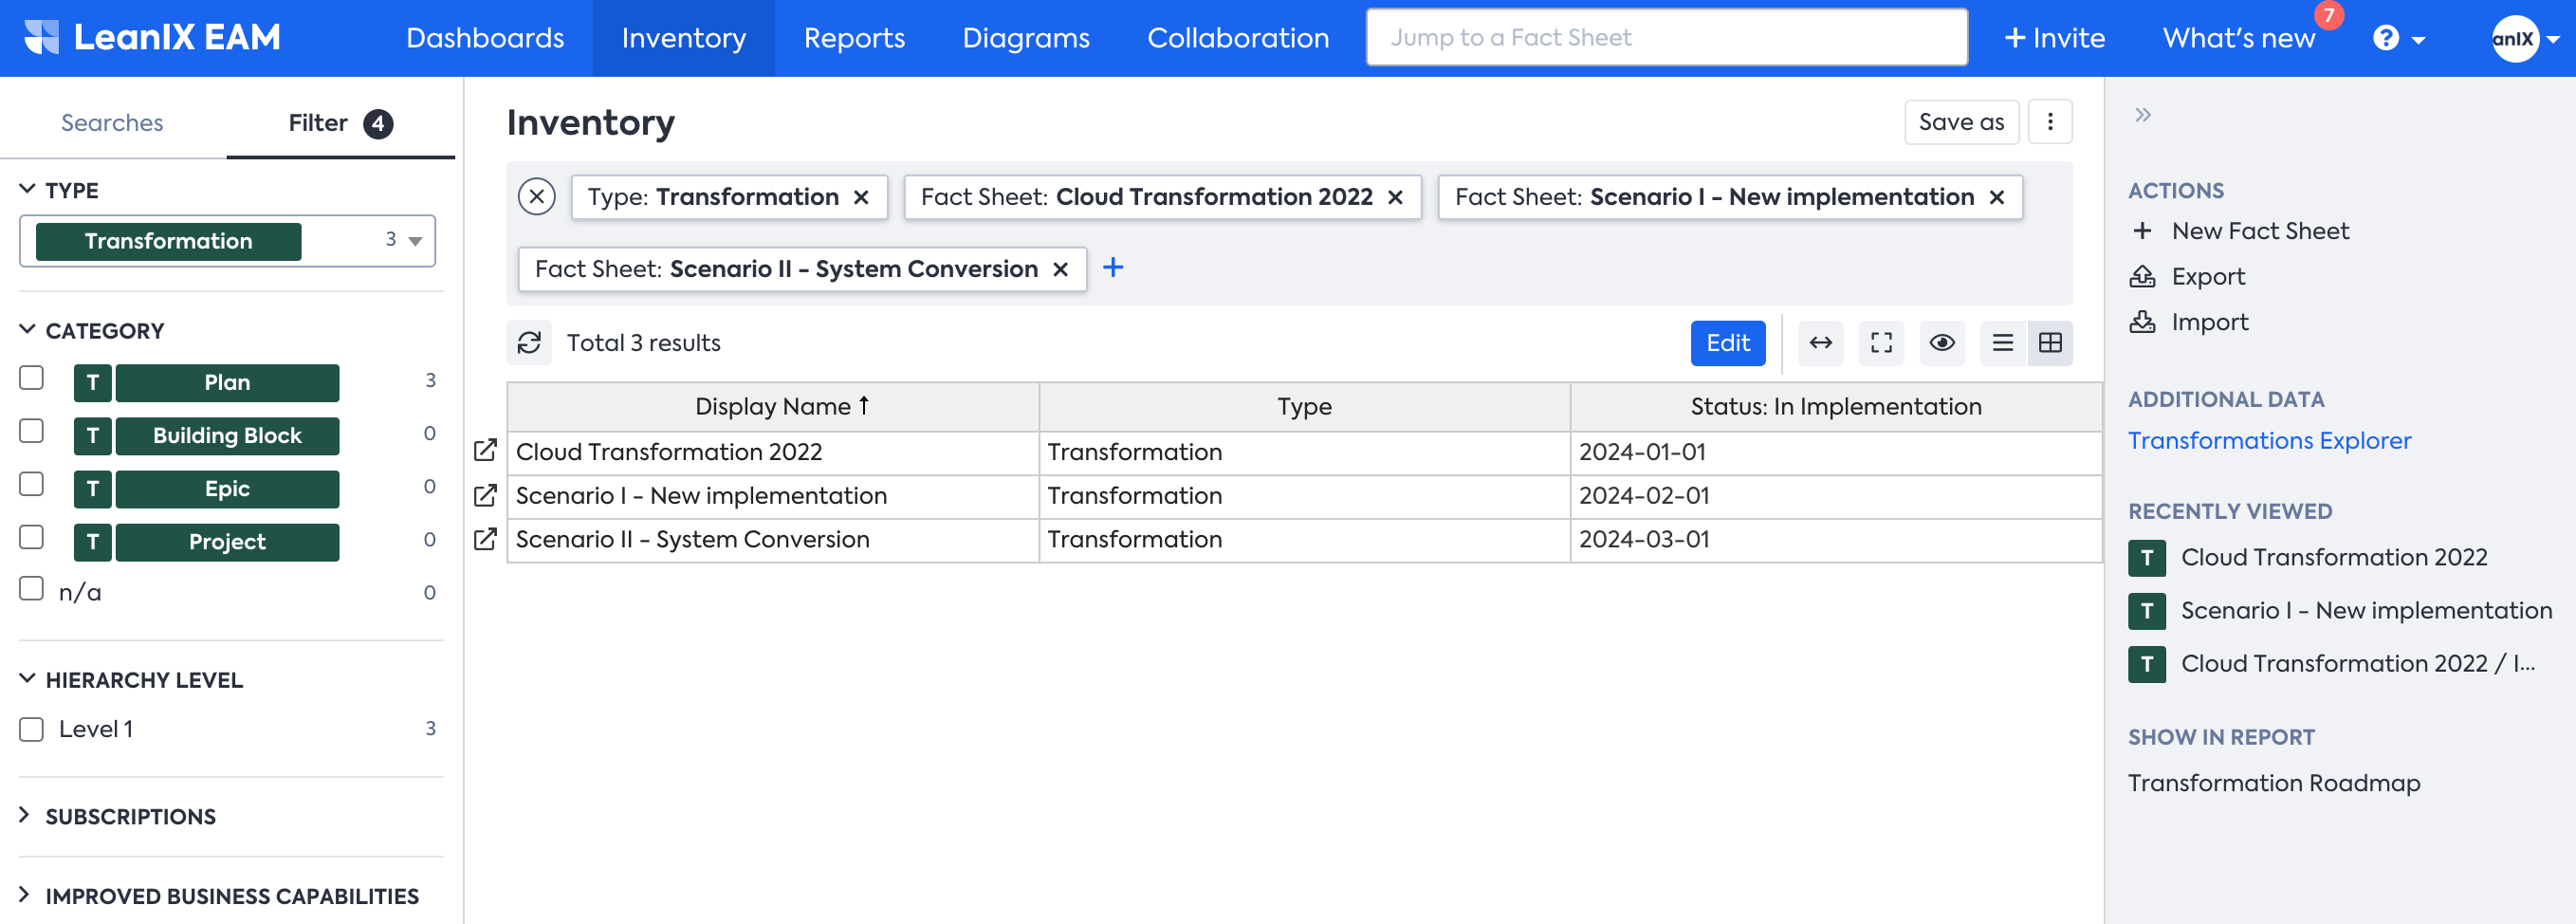Viewport: 2576px width, 924px height.
Task: Collapse the right sidebar panel
Action: click(2143, 115)
